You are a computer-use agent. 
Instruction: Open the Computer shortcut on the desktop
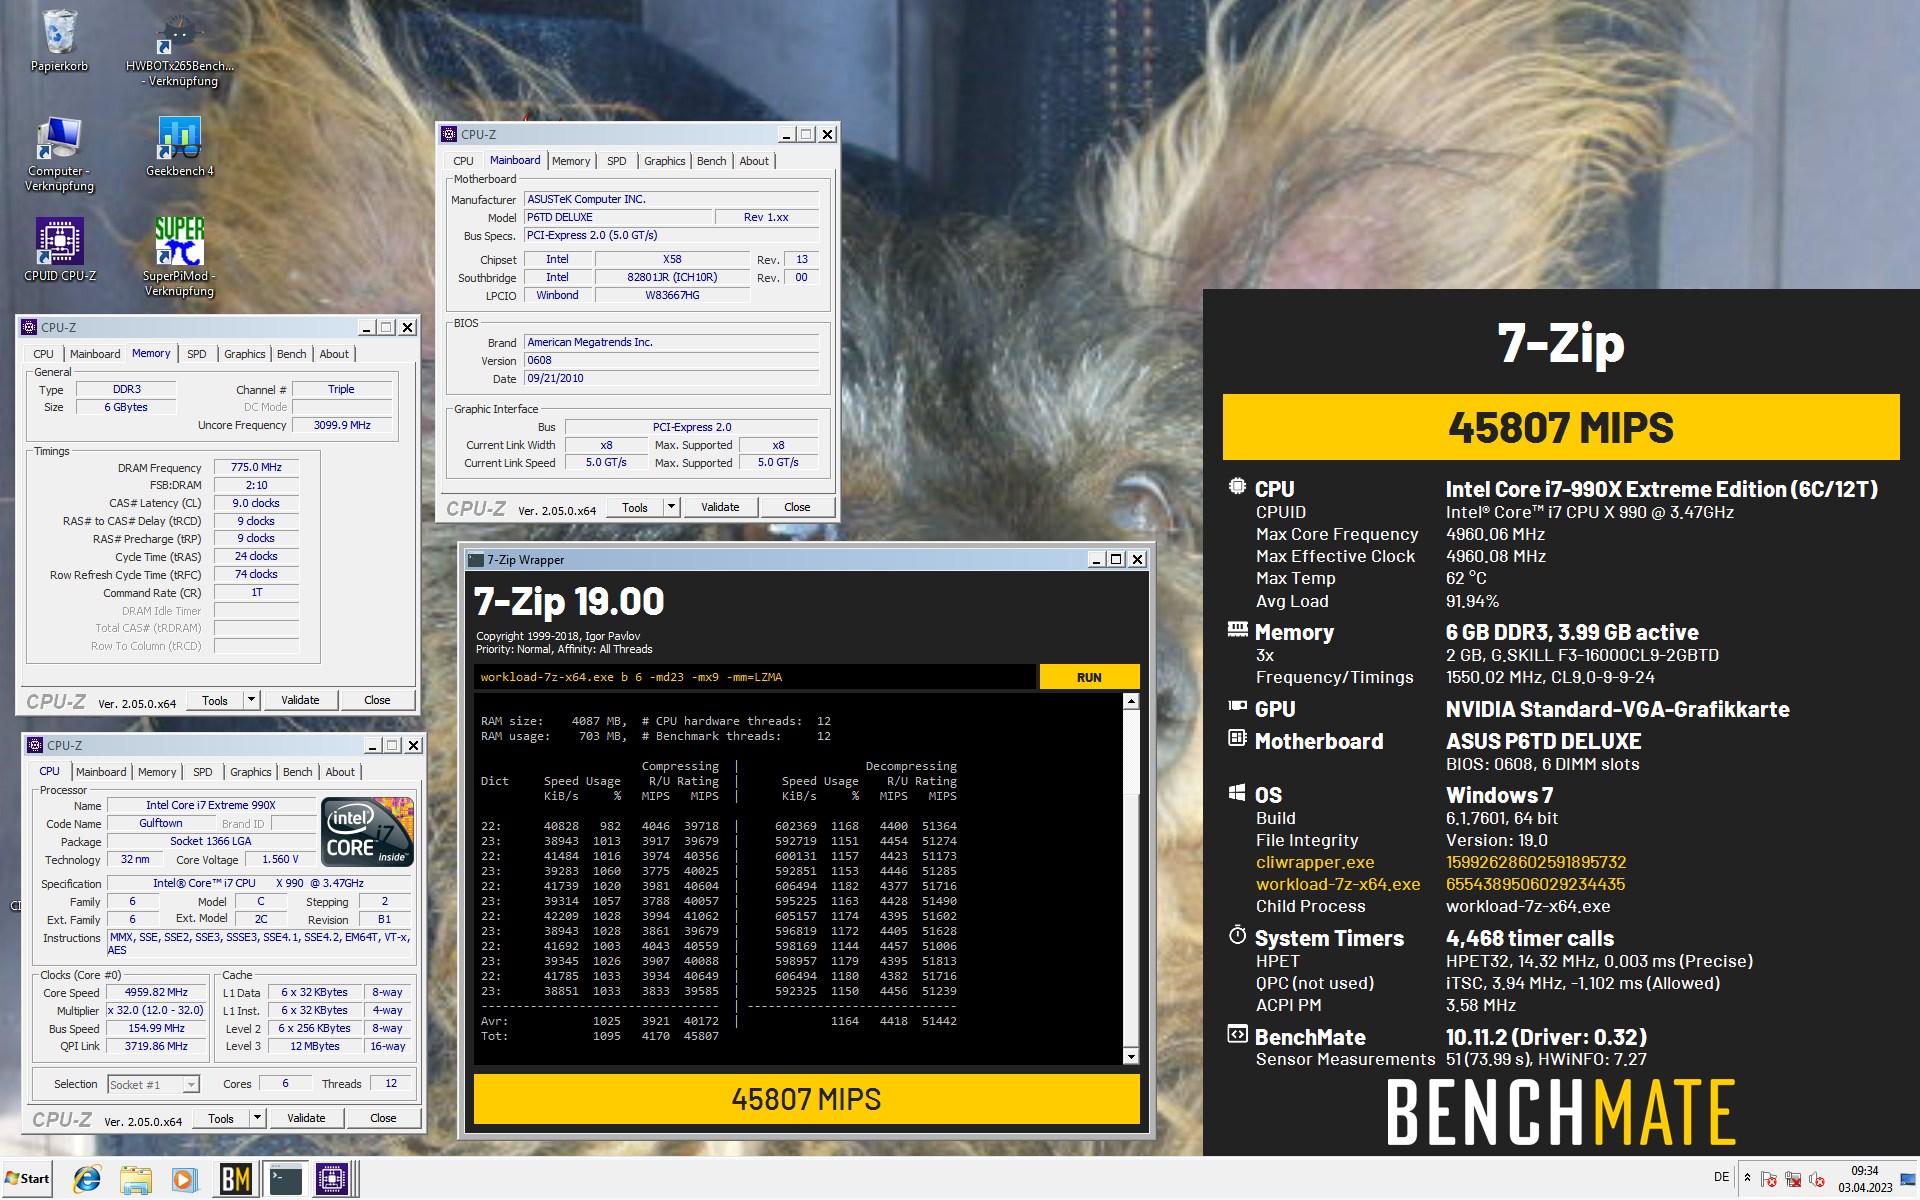[x=59, y=153]
